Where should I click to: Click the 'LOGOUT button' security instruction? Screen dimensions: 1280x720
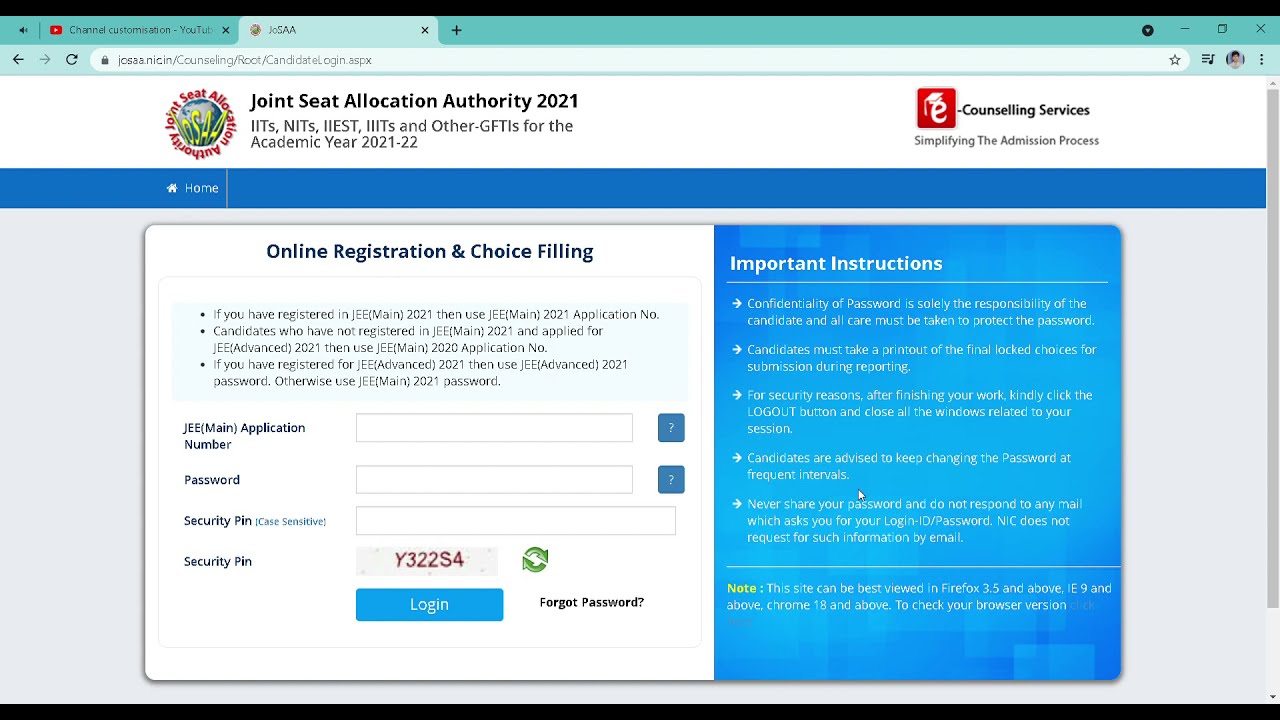(920, 412)
